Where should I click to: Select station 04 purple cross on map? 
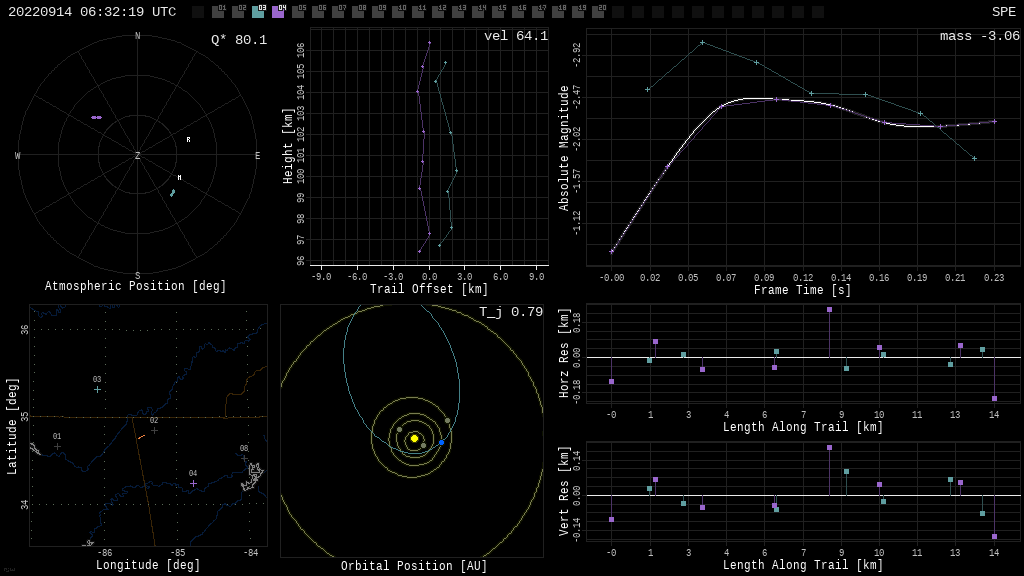(x=193, y=483)
